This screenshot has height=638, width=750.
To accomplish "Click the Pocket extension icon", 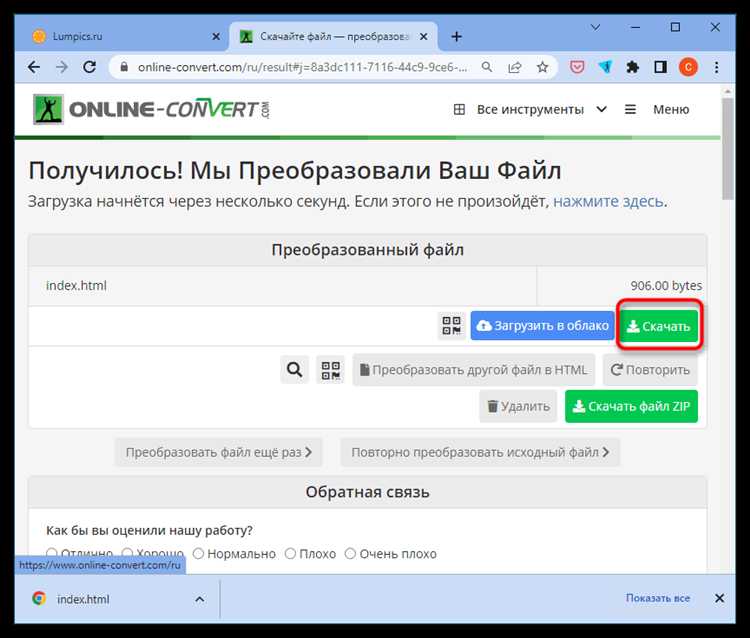I will 577,67.
